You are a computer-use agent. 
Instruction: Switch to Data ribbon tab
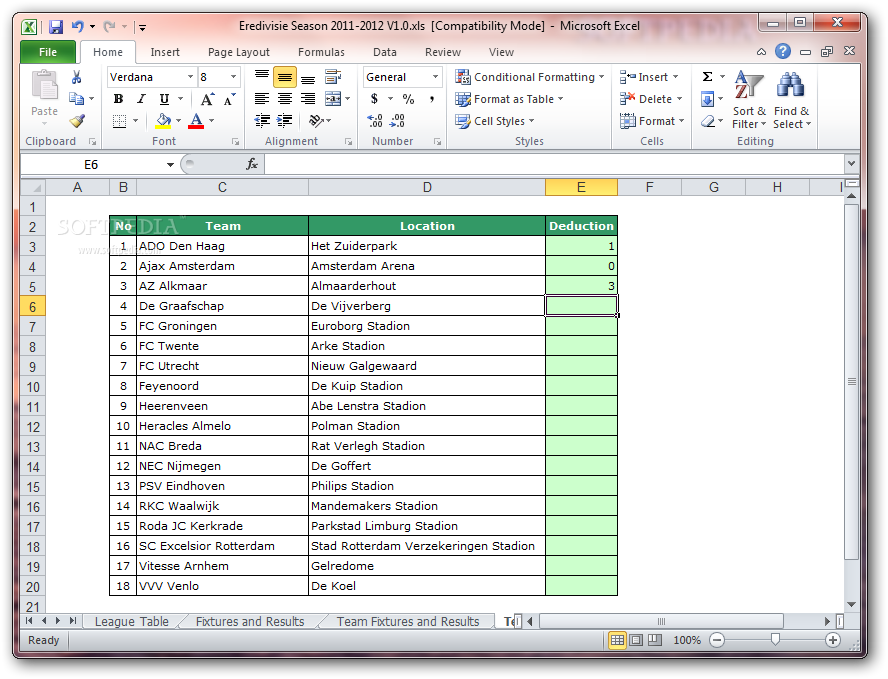click(385, 52)
